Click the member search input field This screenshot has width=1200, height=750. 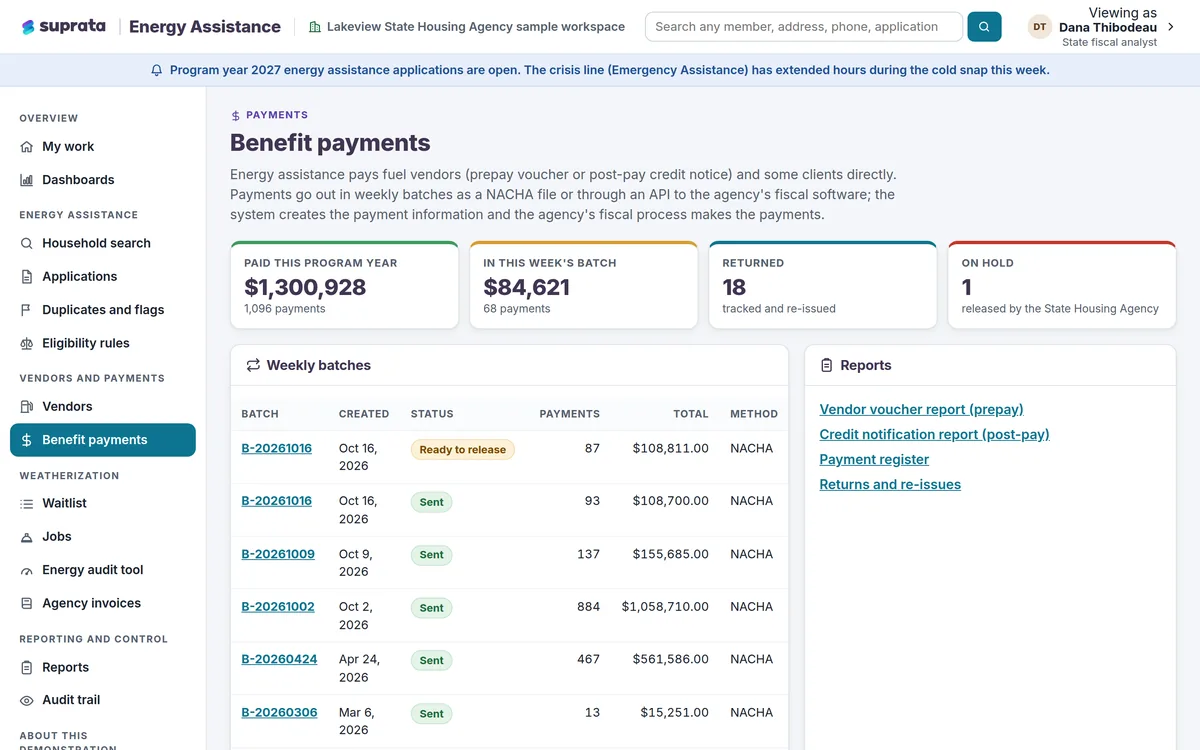tap(804, 27)
